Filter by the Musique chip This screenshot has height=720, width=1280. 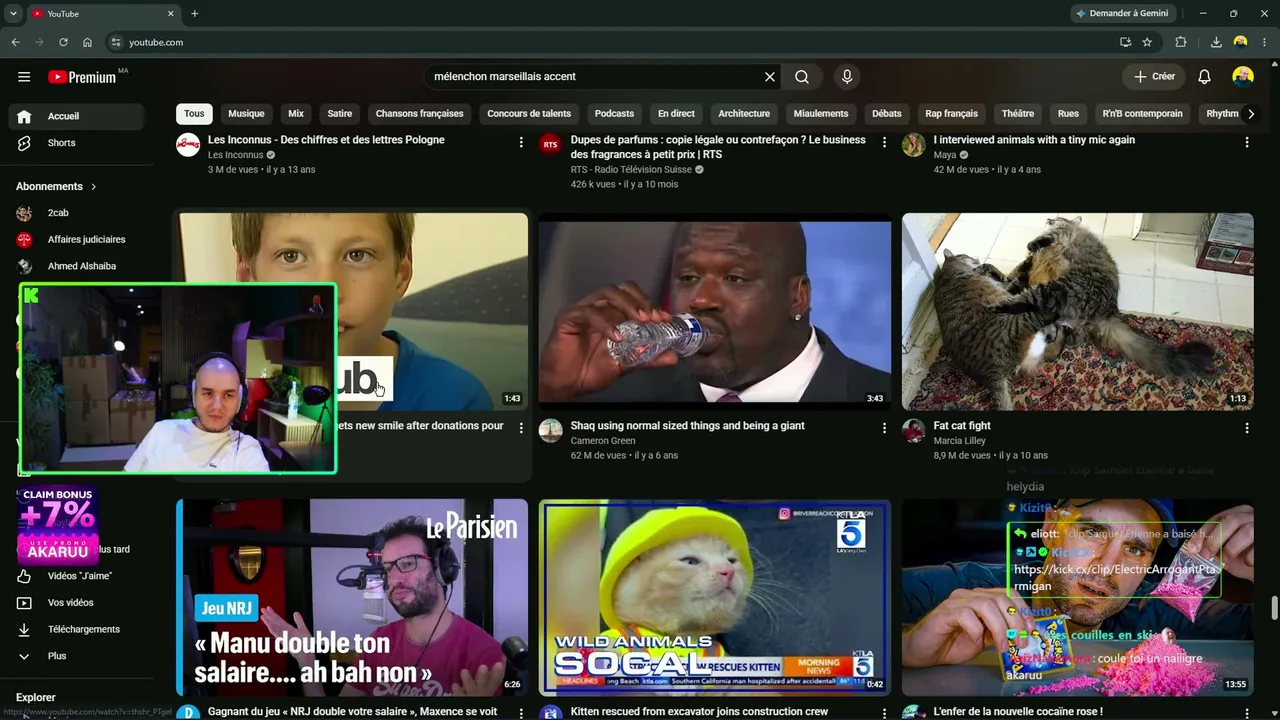pos(246,114)
